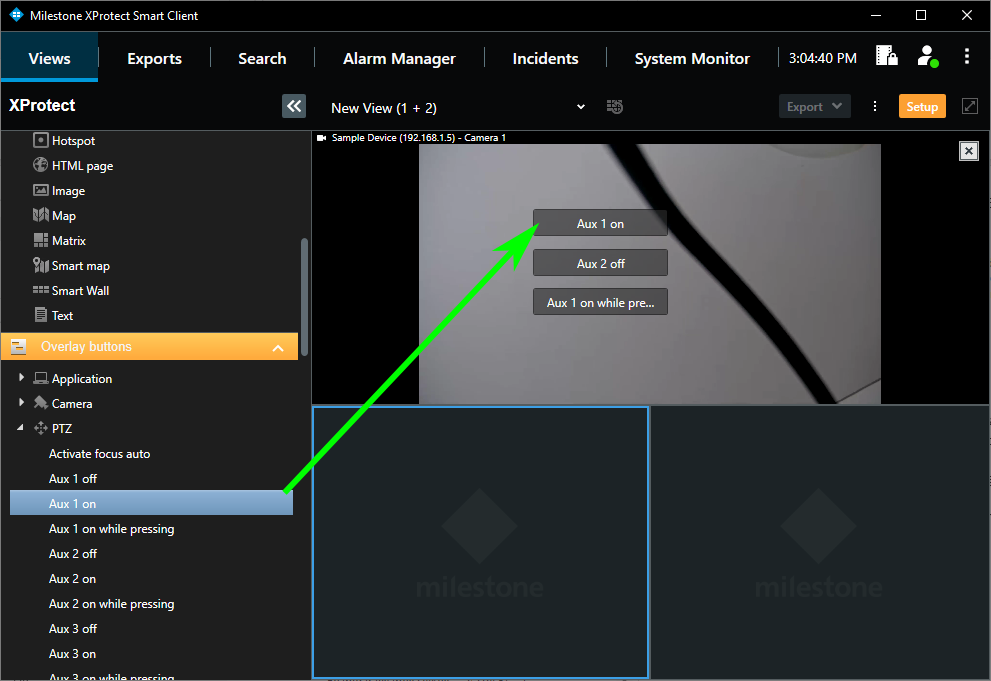The height and width of the screenshot is (681, 991).
Task: Click the Aux 2 off overlay button
Action: 600,262
